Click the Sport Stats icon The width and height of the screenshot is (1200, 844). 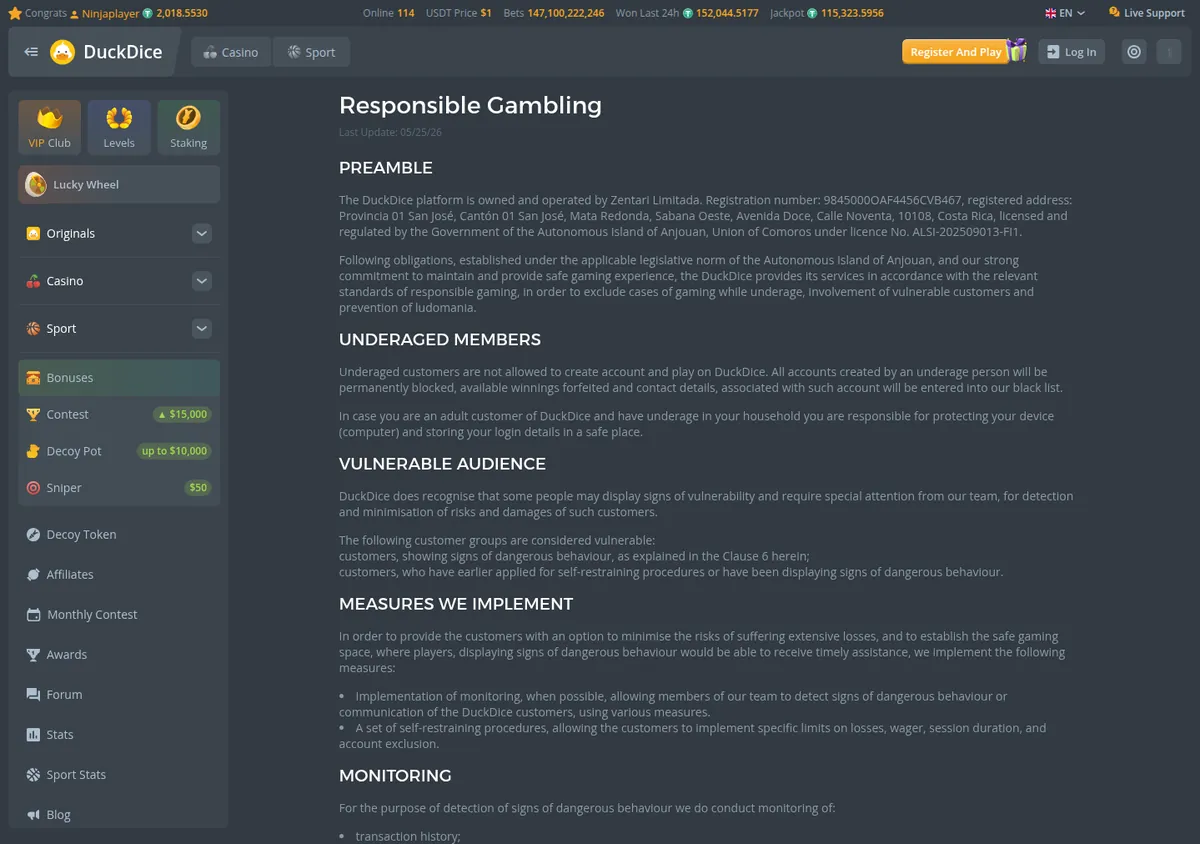33,774
